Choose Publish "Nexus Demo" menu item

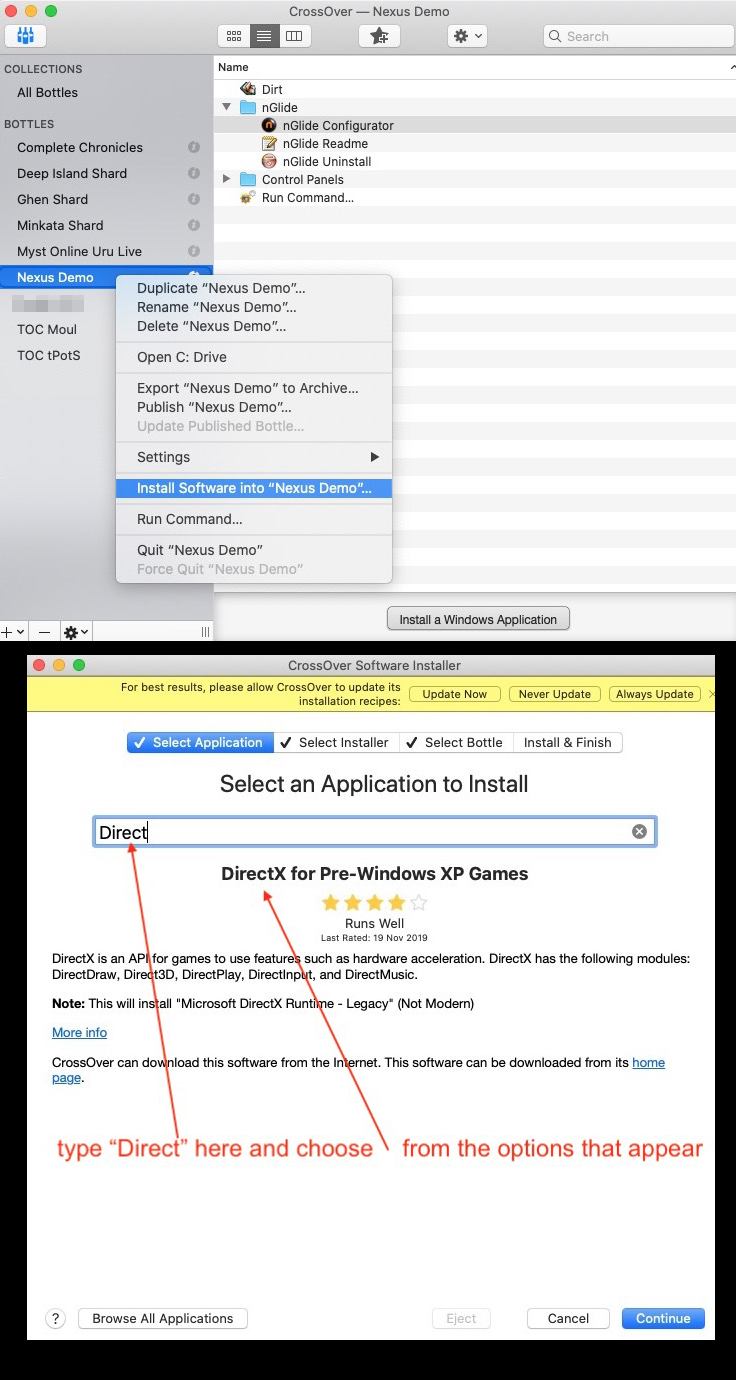click(254, 407)
